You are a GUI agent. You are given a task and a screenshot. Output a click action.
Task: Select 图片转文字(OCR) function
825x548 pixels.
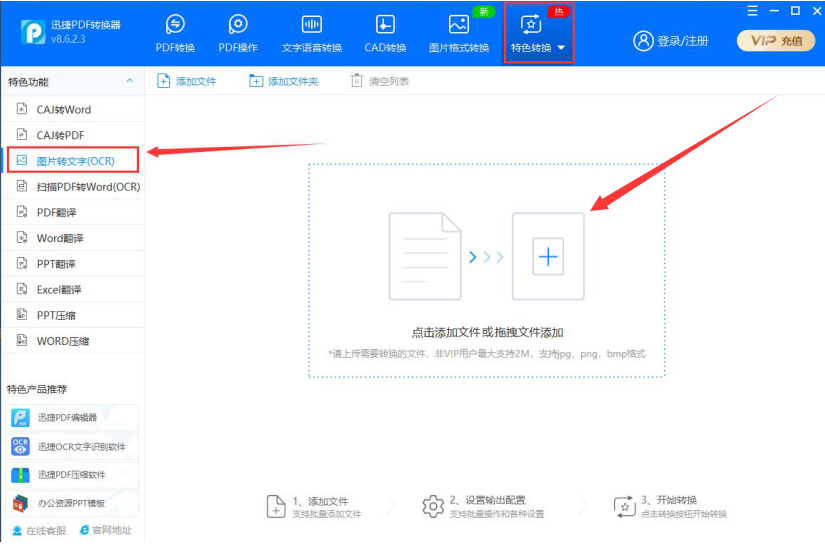[x=73, y=160]
